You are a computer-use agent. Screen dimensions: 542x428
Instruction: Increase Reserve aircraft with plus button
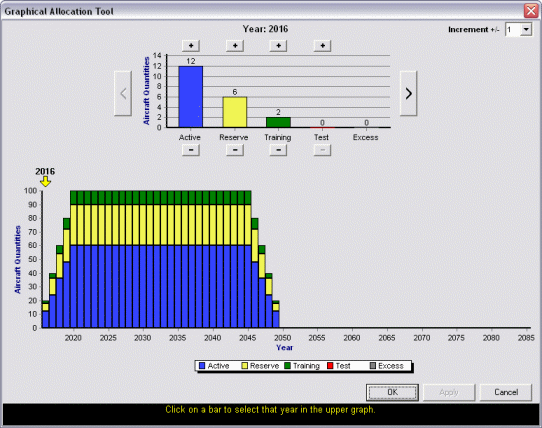click(x=235, y=46)
